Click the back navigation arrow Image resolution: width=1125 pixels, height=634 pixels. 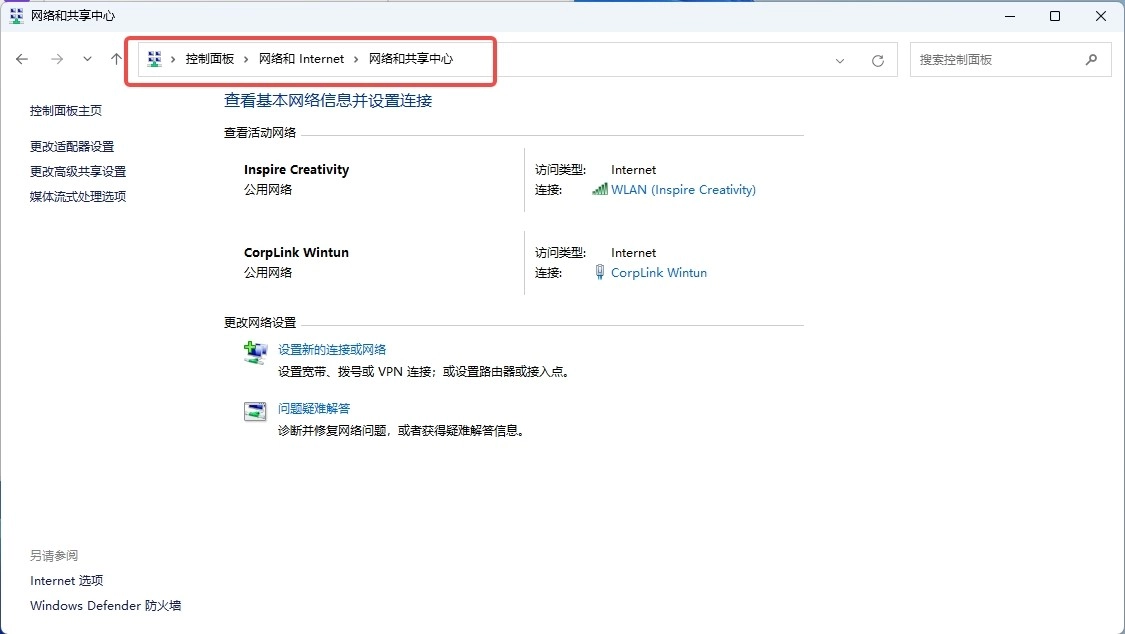pyautogui.click(x=22, y=60)
